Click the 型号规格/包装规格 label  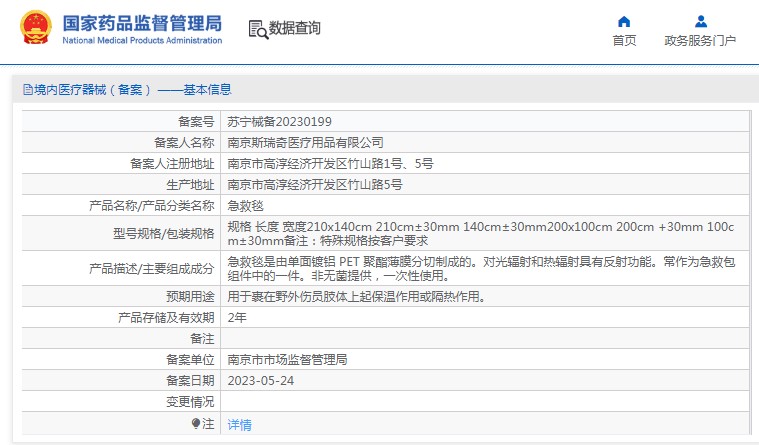(x=164, y=233)
